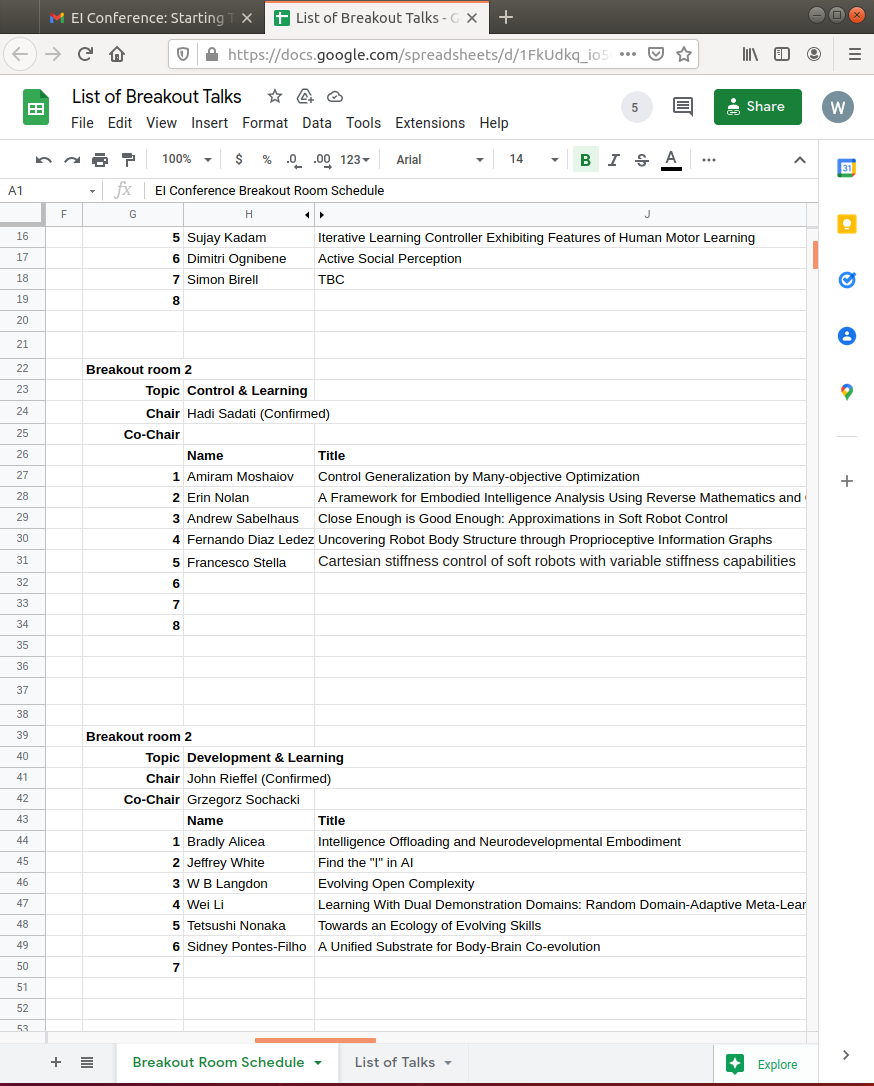Toggle italic text formatting
The image size is (874, 1086).
coord(614,160)
